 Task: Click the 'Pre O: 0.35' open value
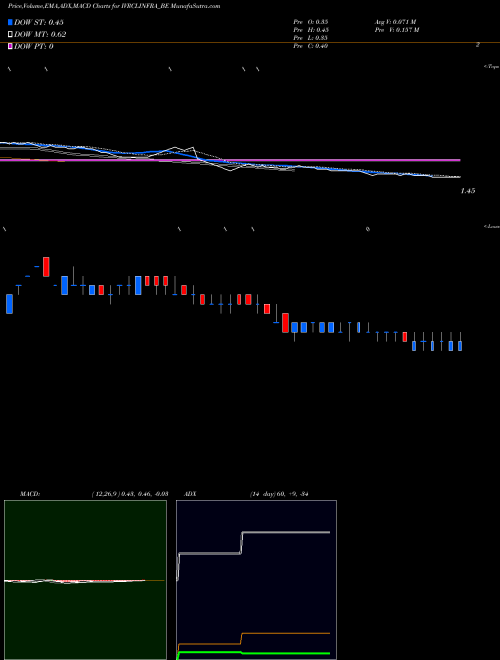click(x=311, y=22)
